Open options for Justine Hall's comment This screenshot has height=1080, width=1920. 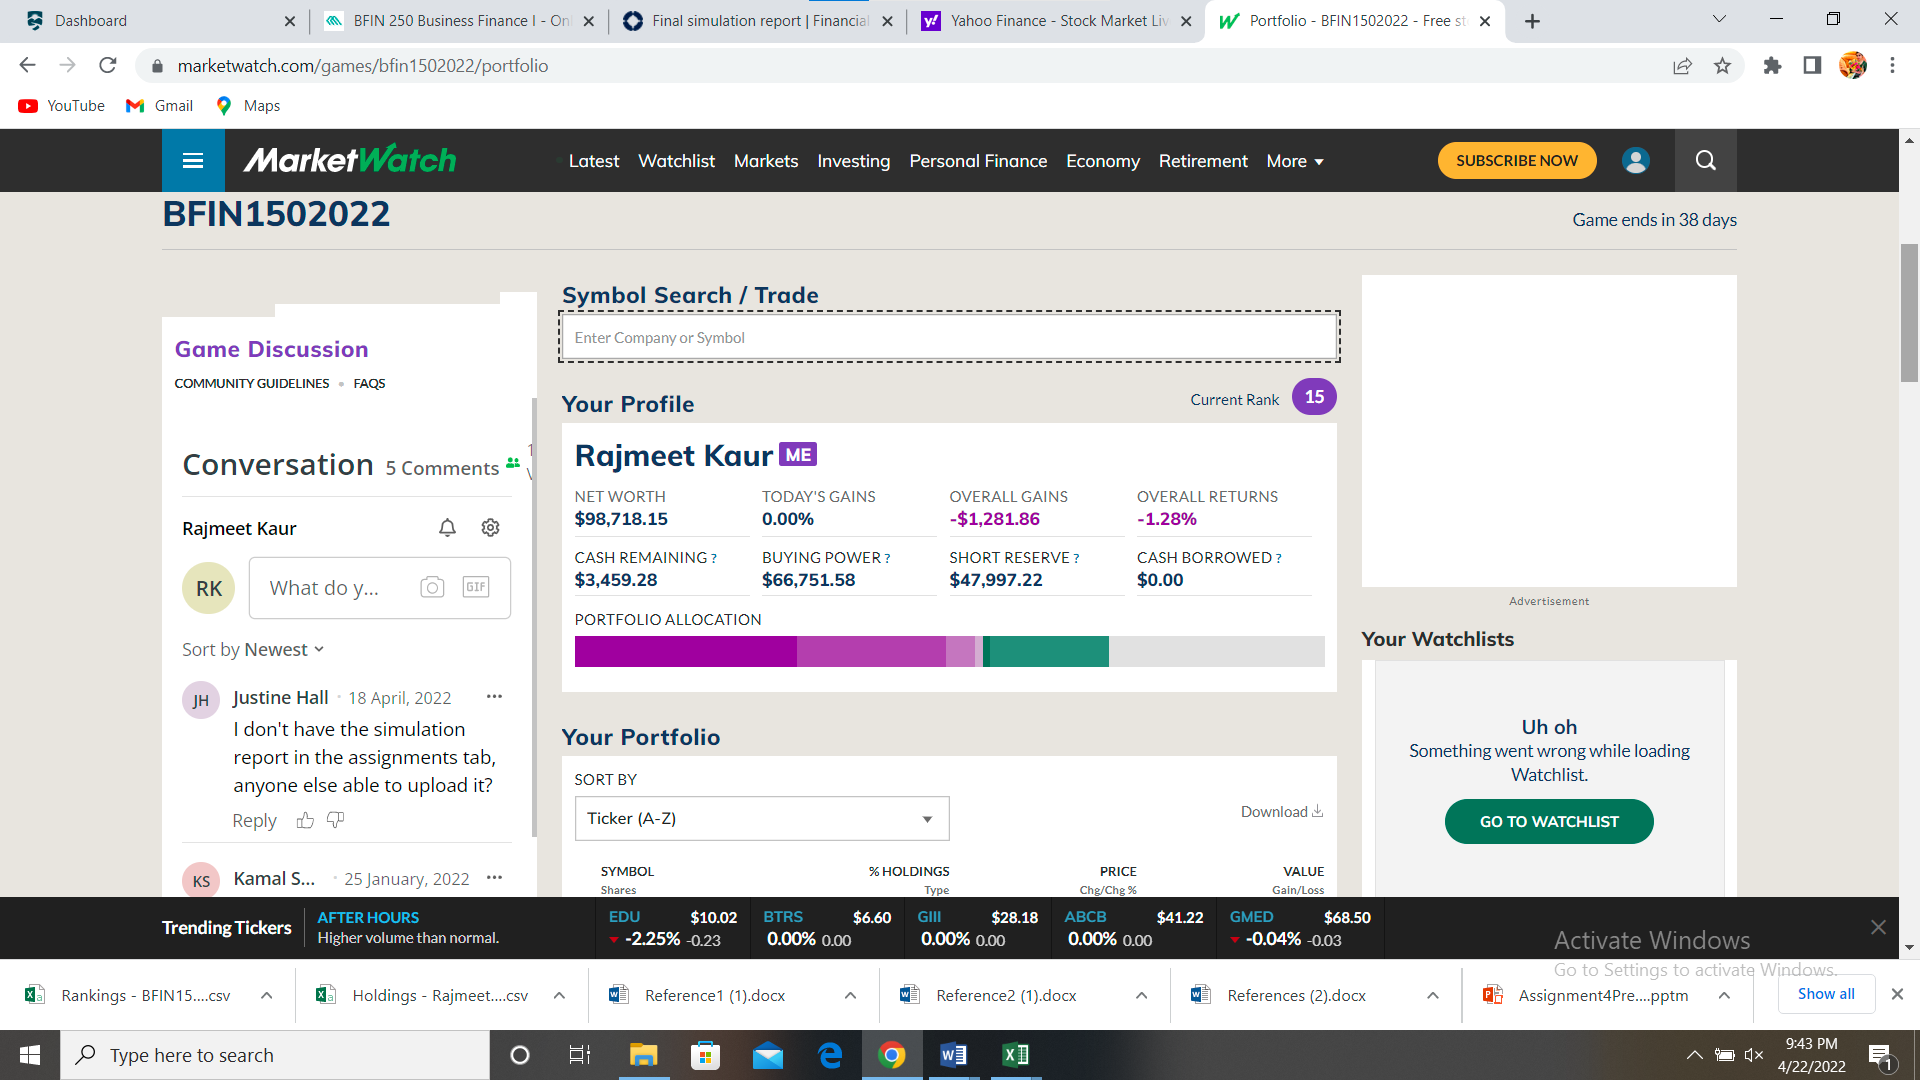[x=494, y=697]
